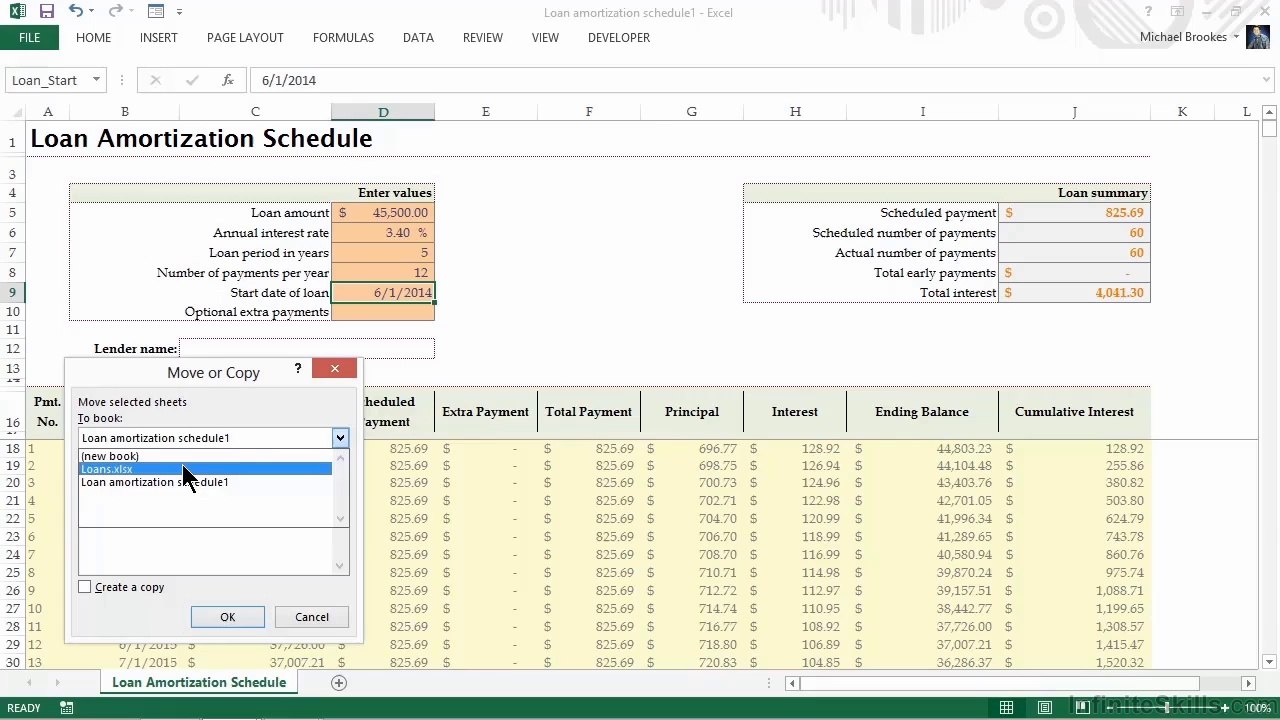Open the VIEW ribbon tab
The height and width of the screenshot is (720, 1280).
pos(545,37)
